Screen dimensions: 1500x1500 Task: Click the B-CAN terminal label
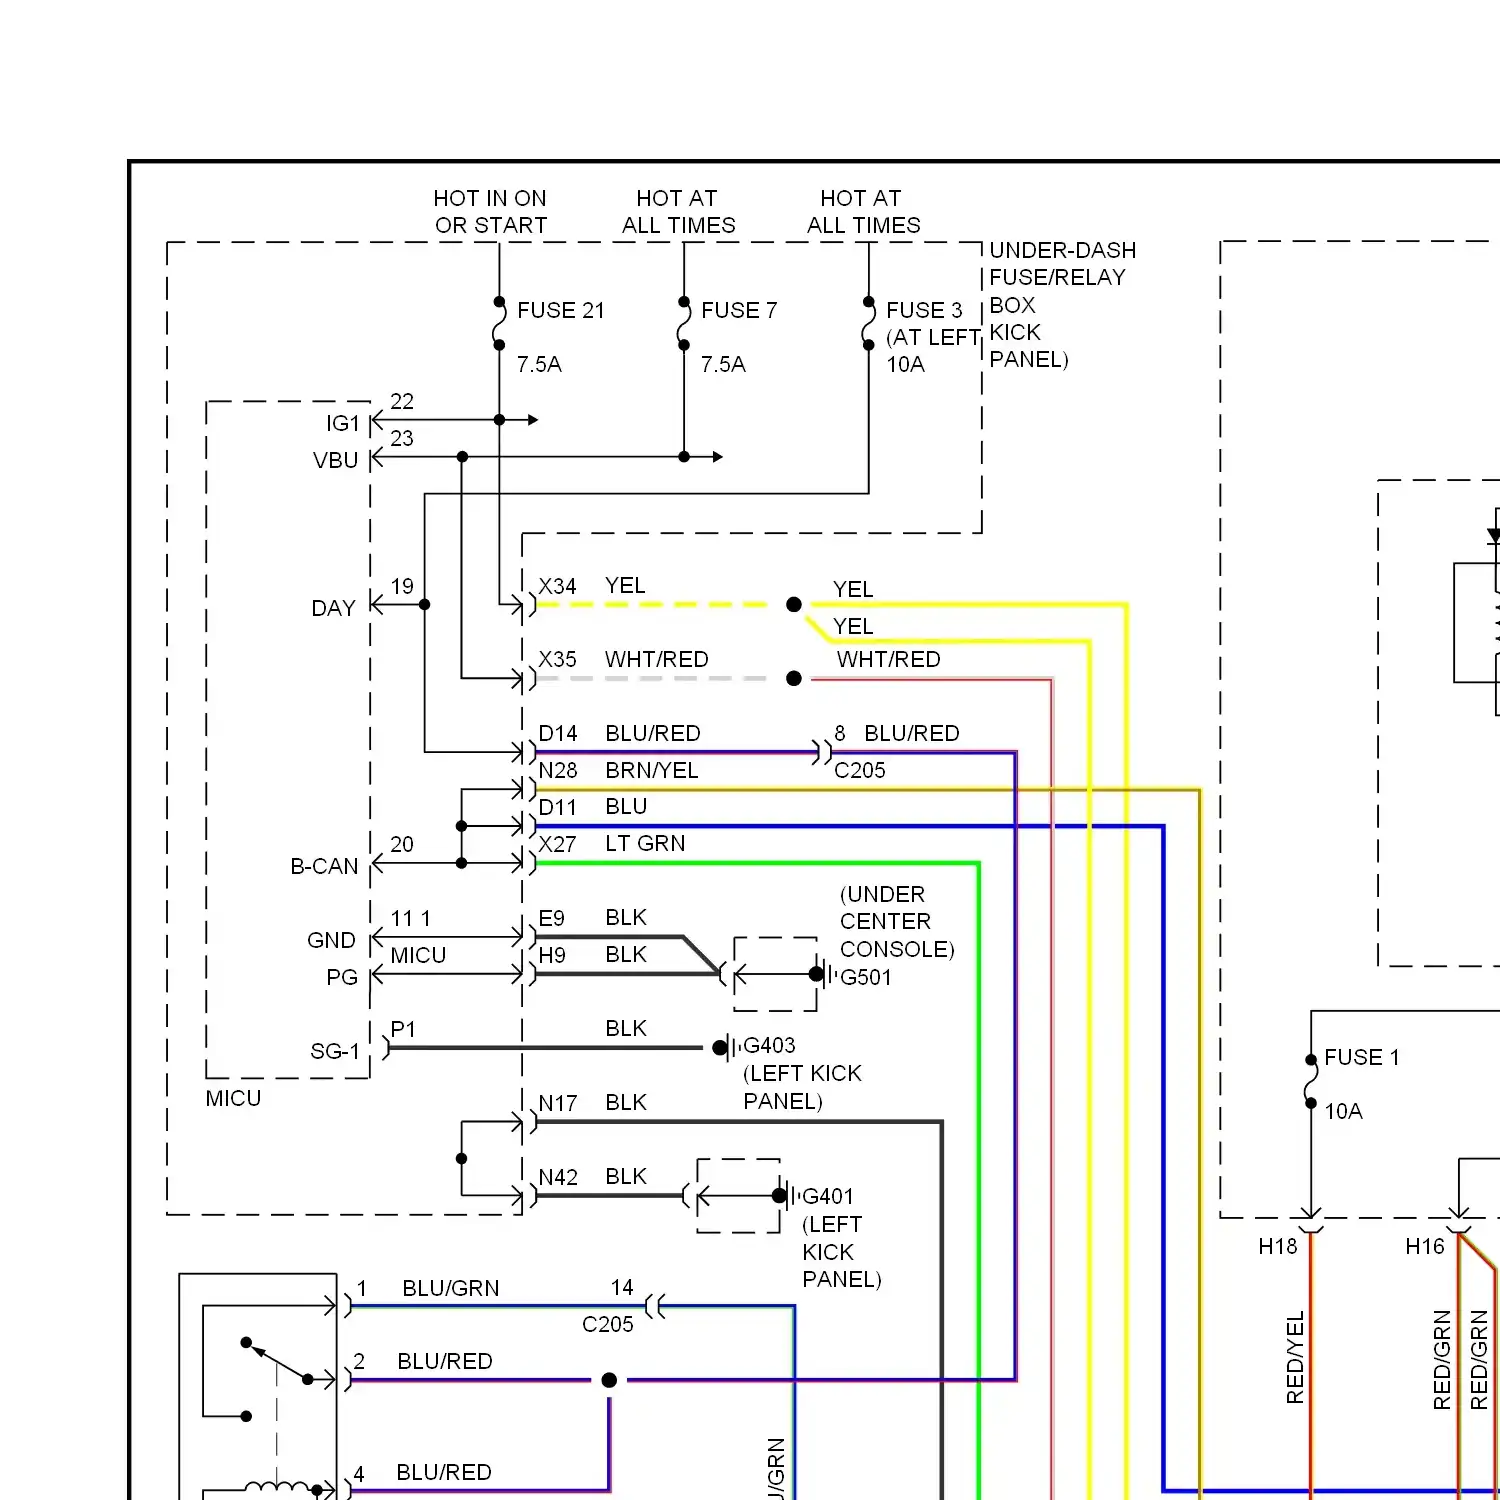point(324,867)
